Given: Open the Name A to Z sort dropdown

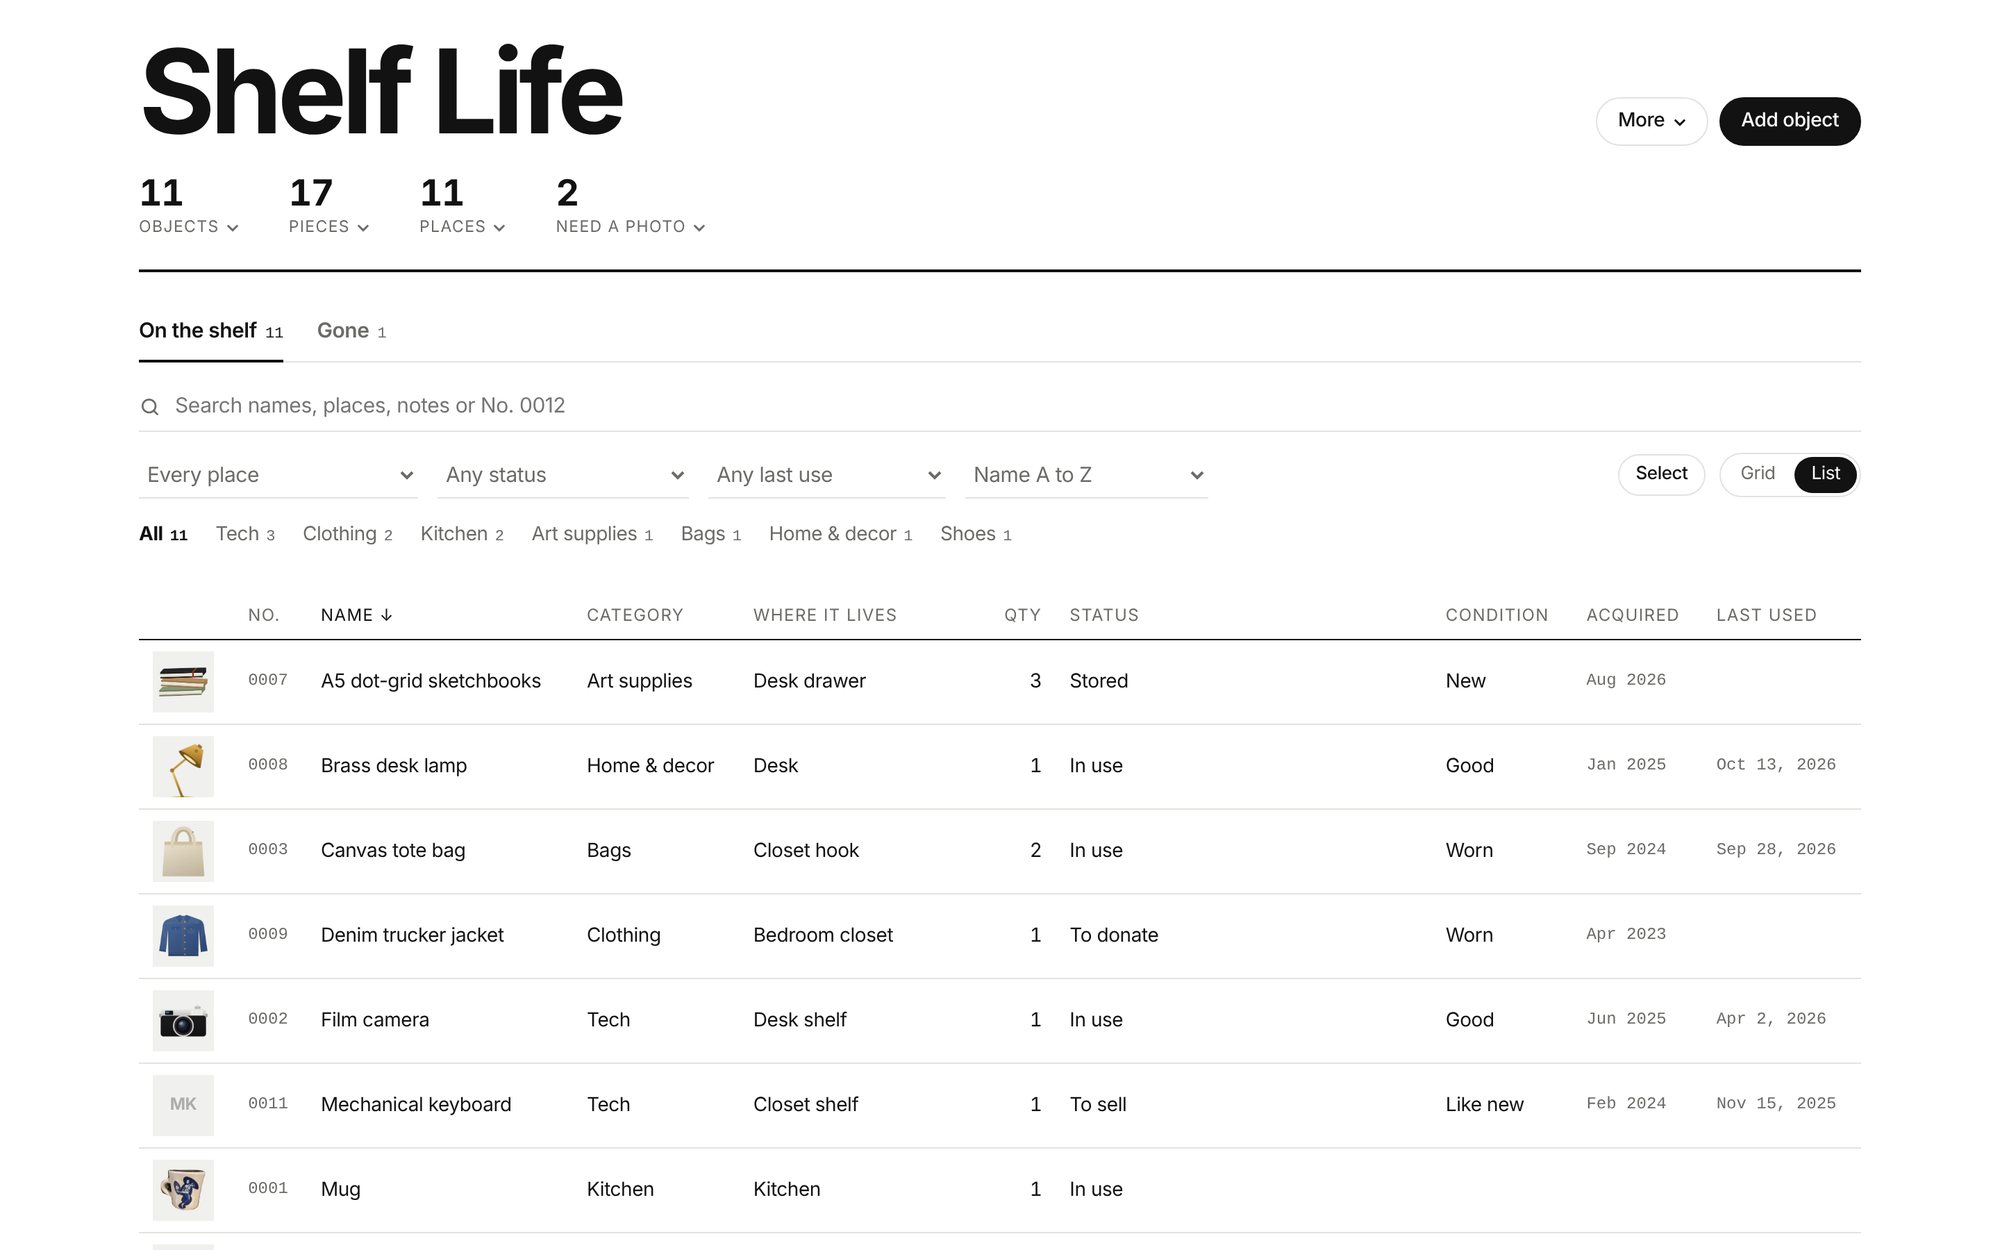Looking at the screenshot, I should point(1086,475).
